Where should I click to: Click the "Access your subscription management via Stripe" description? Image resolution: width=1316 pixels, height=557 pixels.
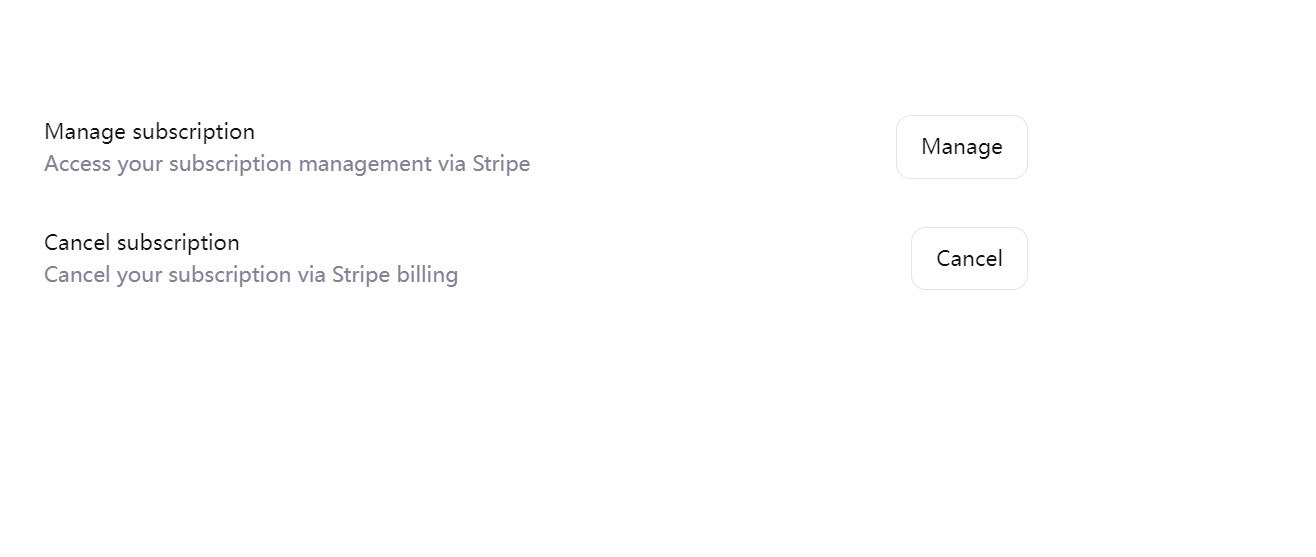pos(287,163)
